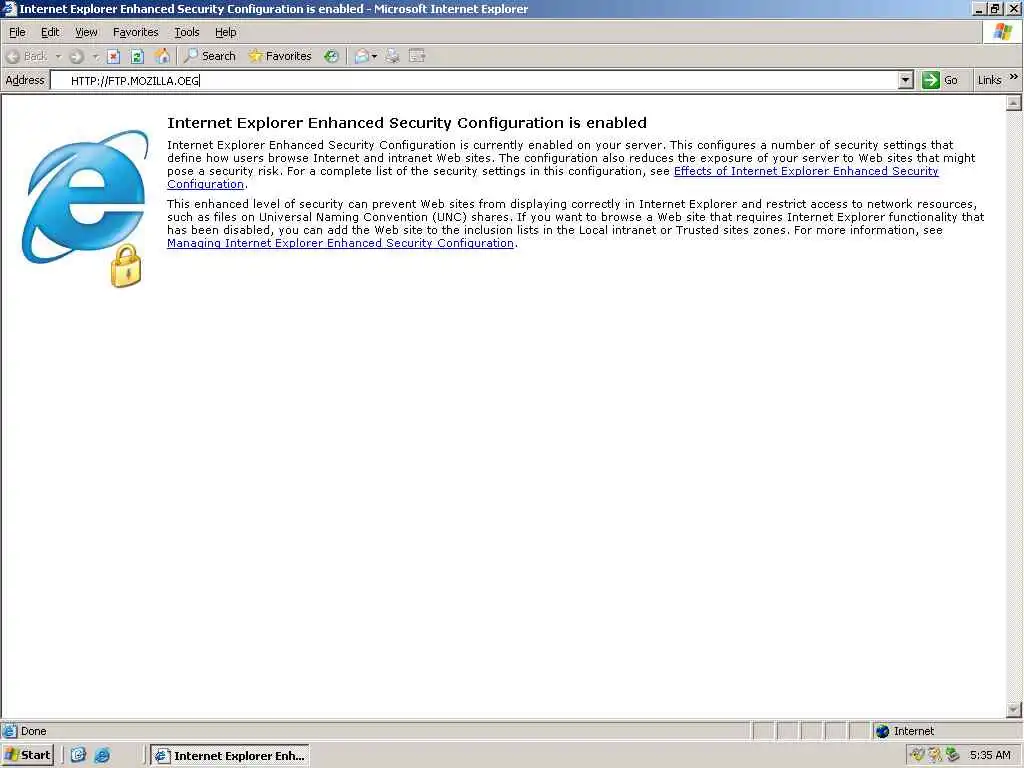Open the Tools menu
This screenshot has width=1024, height=768.
pyautogui.click(x=186, y=32)
